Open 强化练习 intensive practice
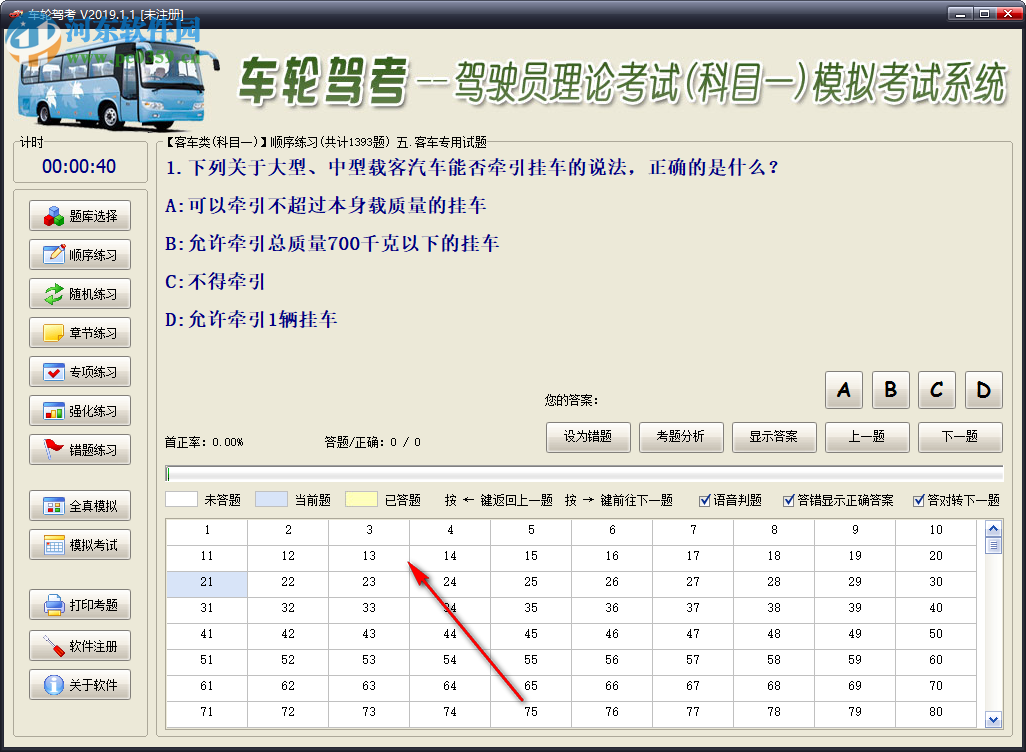The image size is (1026, 752). tap(80, 411)
